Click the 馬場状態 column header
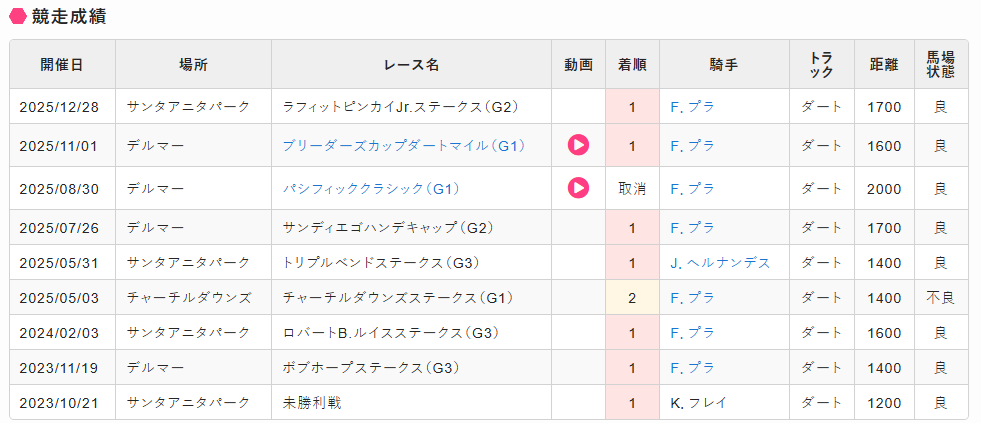This screenshot has width=981, height=423. (940, 65)
